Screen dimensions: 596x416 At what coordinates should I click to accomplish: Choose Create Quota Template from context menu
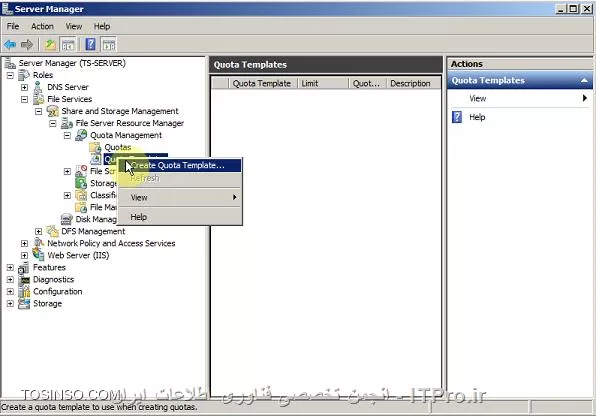[180, 165]
